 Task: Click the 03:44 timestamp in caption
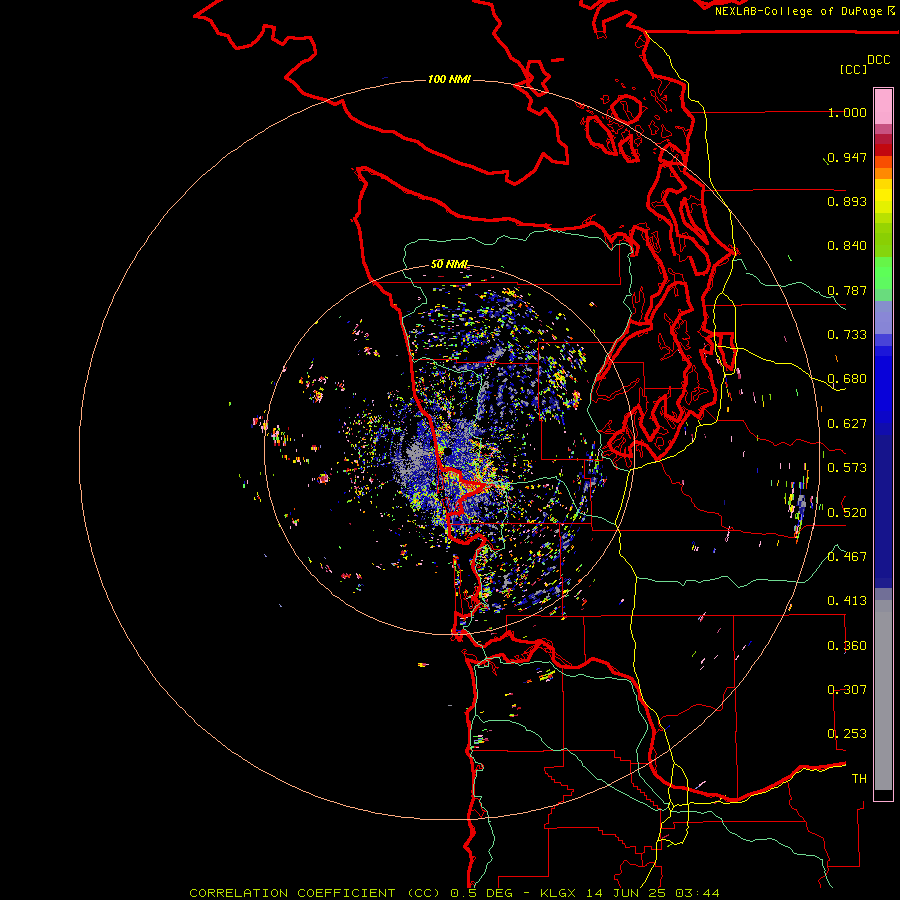coord(697,893)
